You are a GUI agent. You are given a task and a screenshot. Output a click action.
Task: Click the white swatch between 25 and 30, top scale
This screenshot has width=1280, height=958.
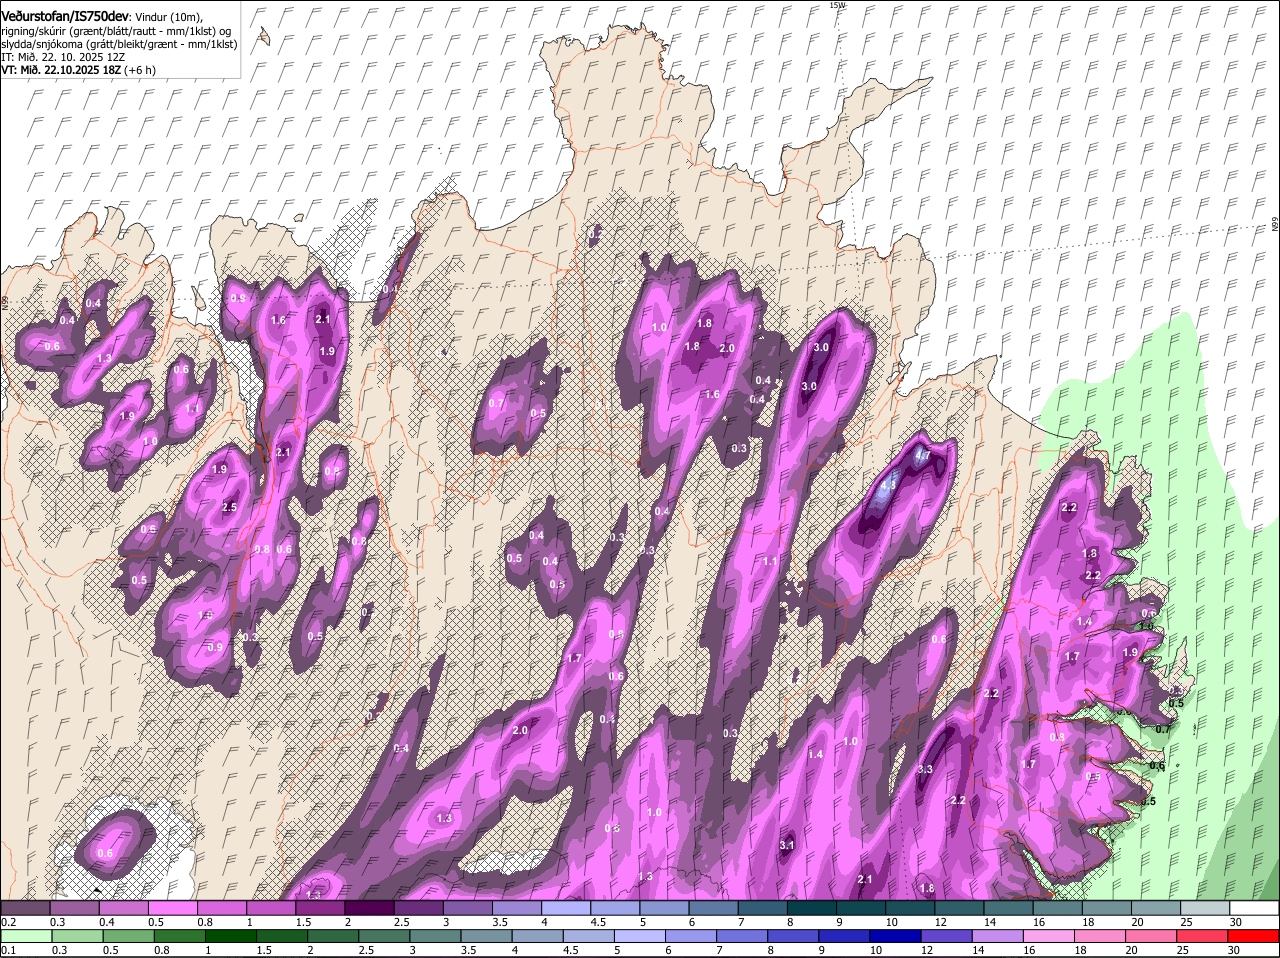click(x=1205, y=908)
